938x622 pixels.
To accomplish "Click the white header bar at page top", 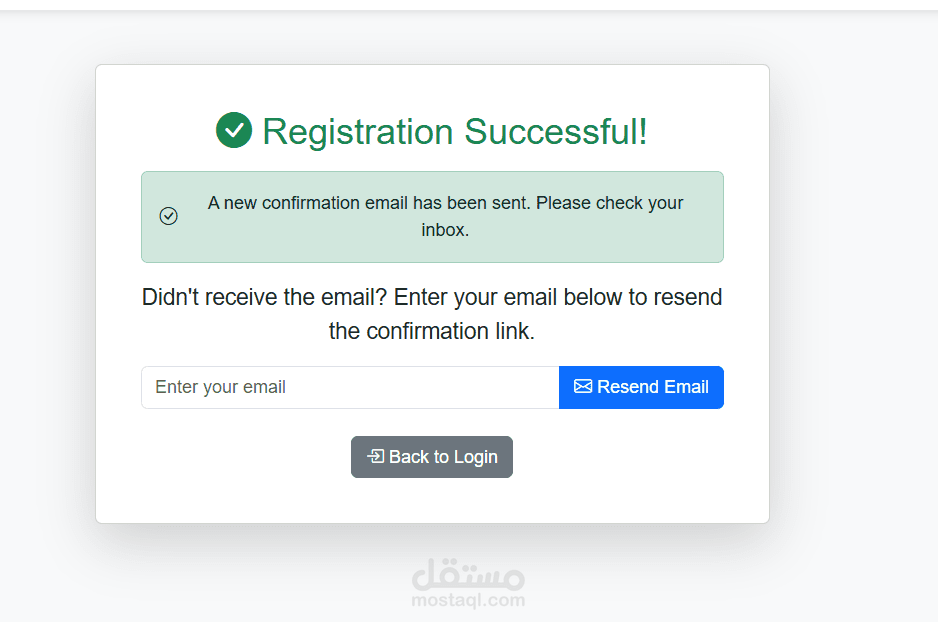I will [x=469, y=4].
